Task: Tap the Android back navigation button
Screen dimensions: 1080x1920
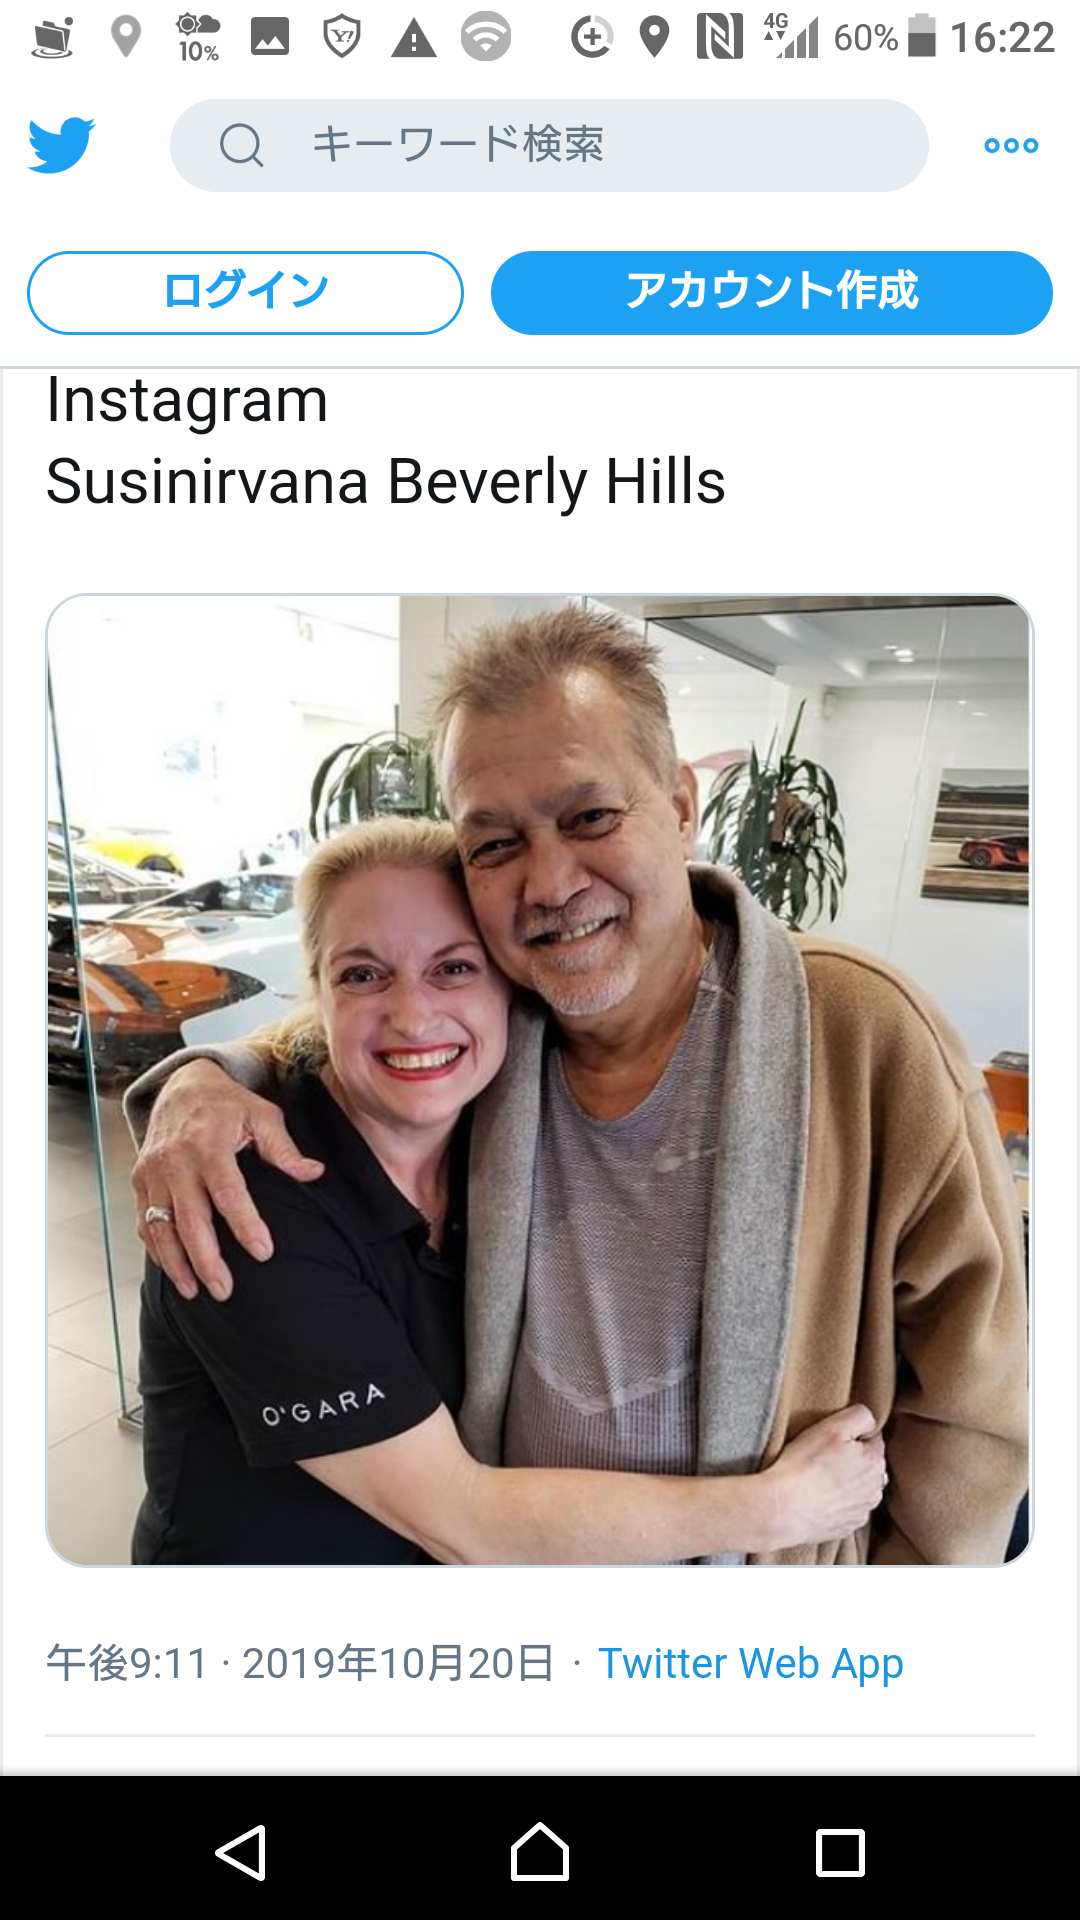Action: (241, 1852)
